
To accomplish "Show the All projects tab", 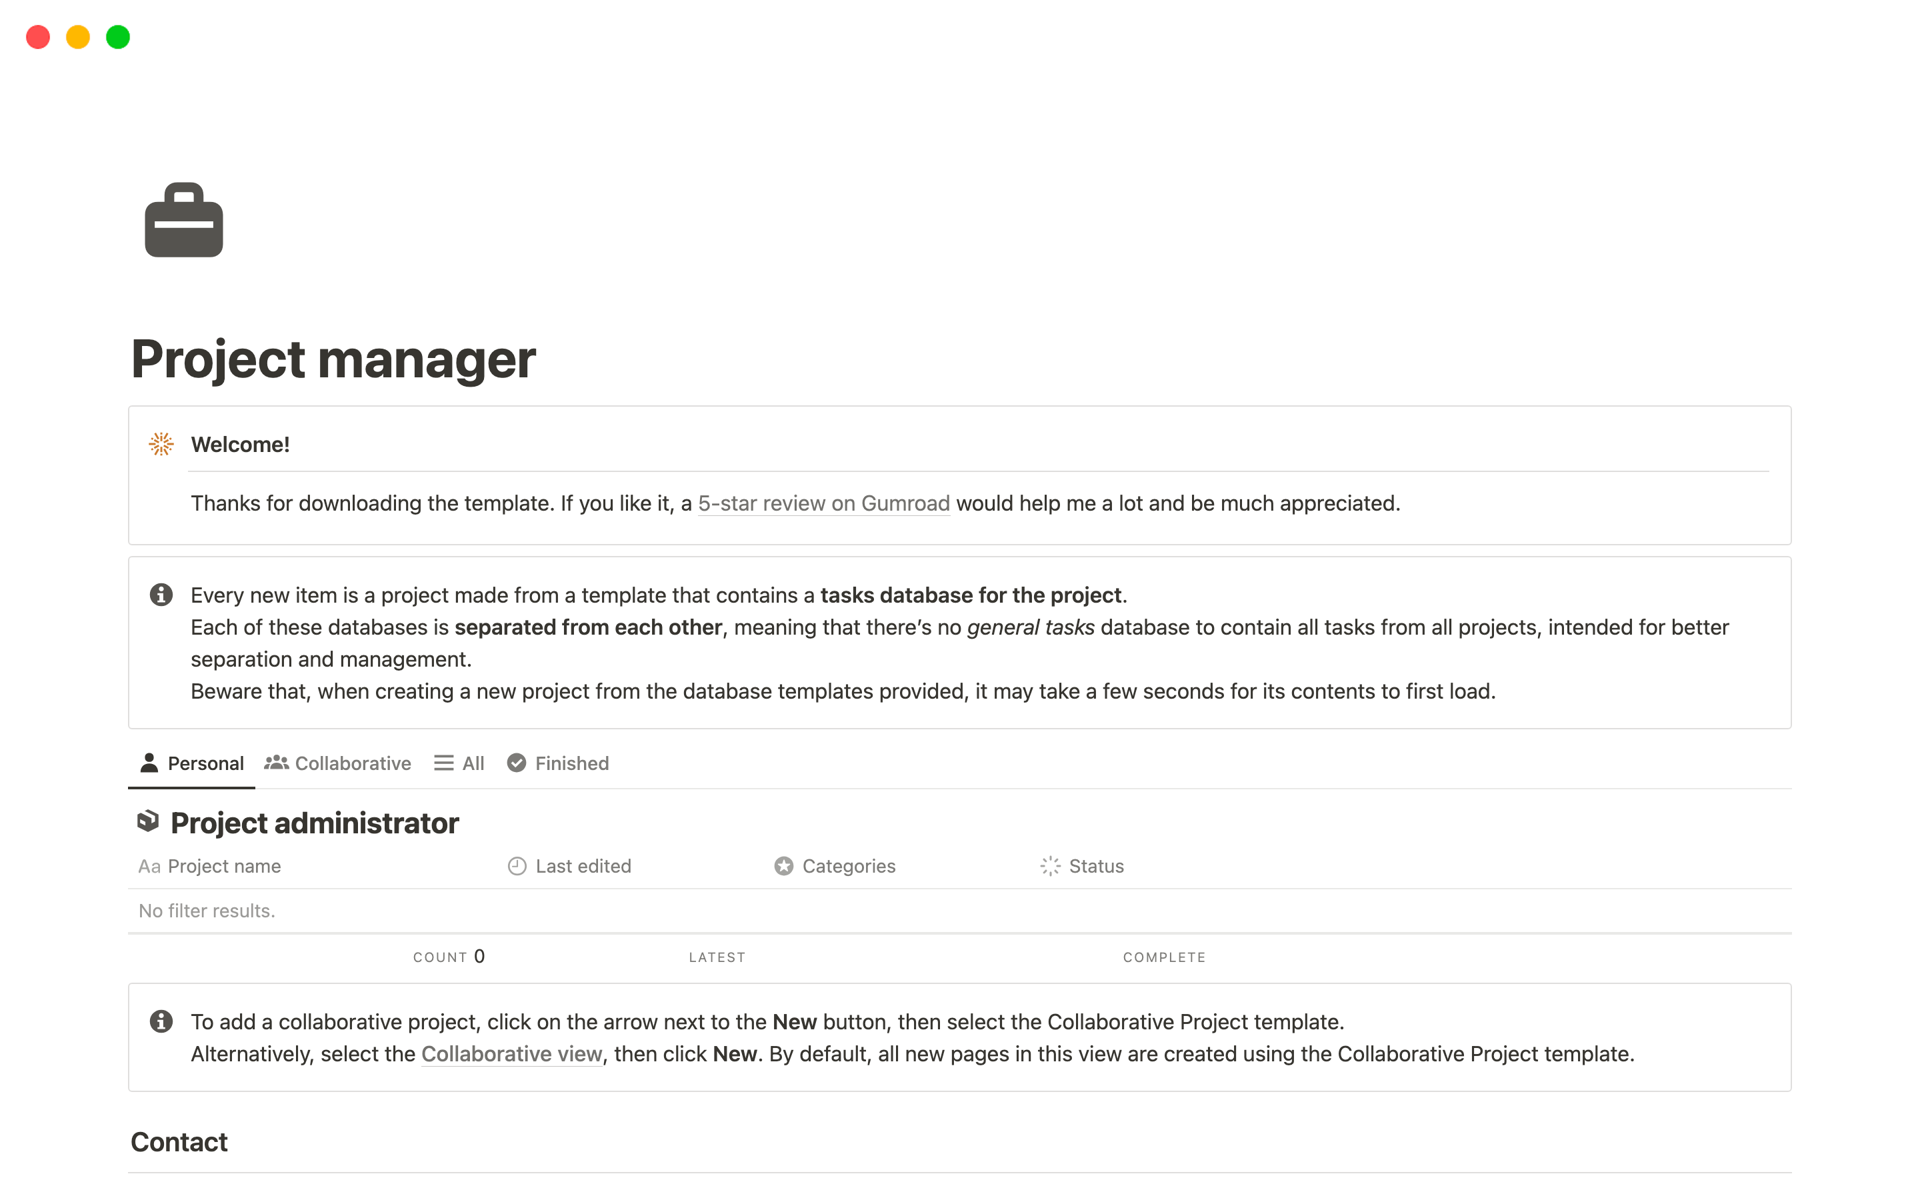I will [460, 763].
